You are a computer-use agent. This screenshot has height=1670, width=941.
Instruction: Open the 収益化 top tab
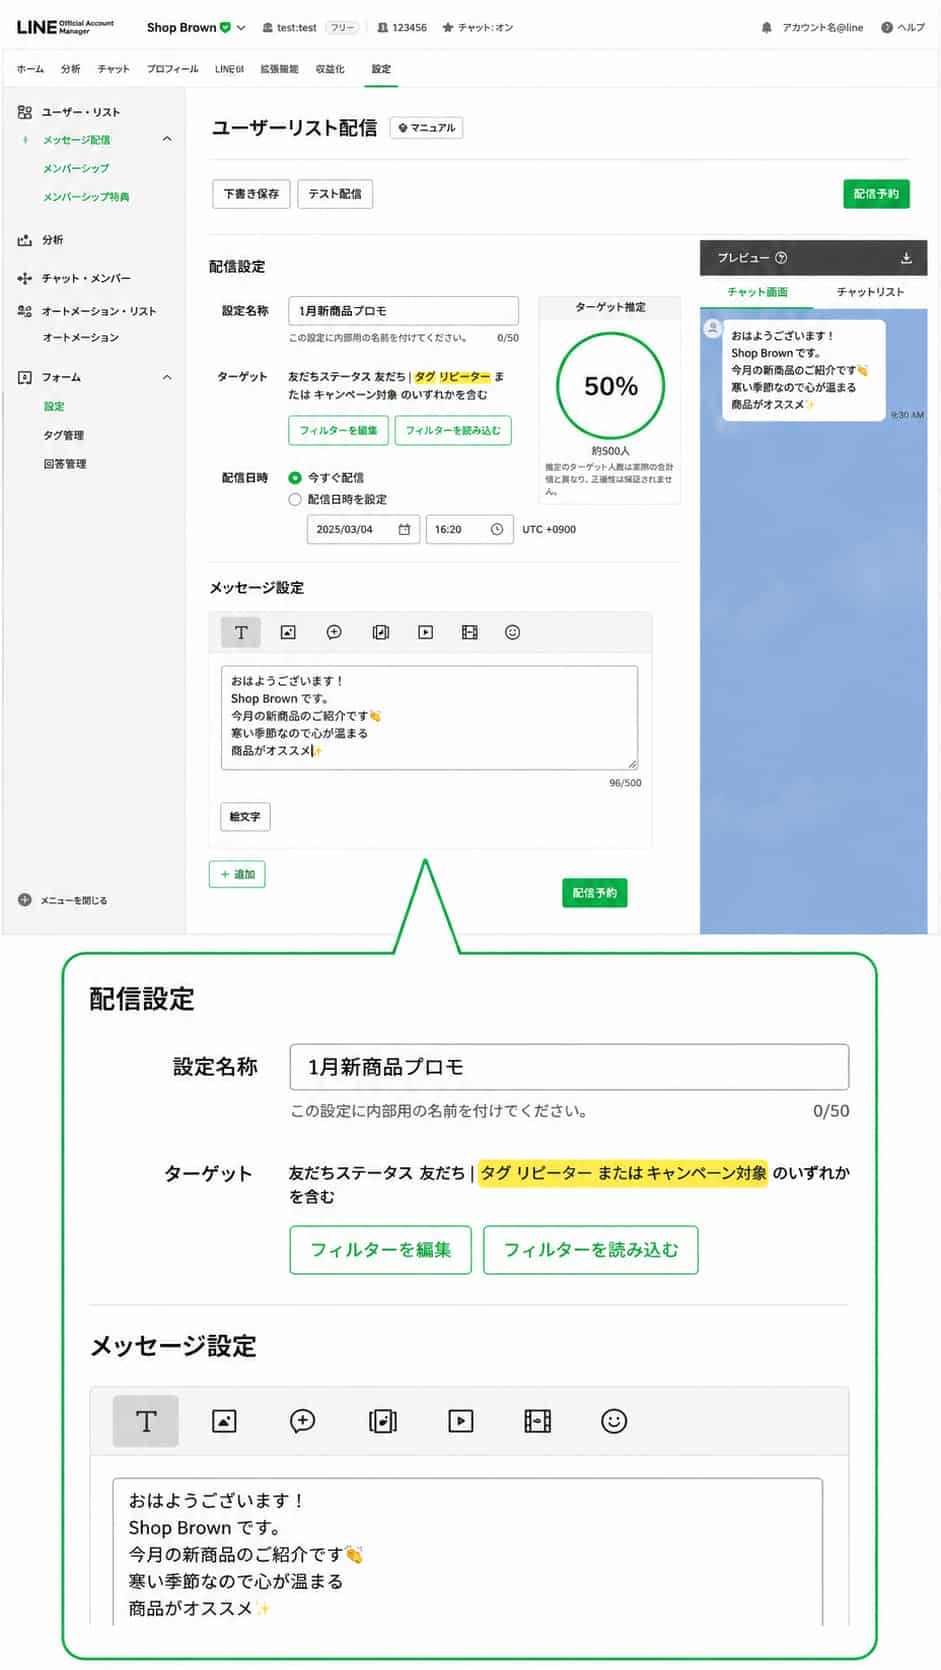(330, 69)
